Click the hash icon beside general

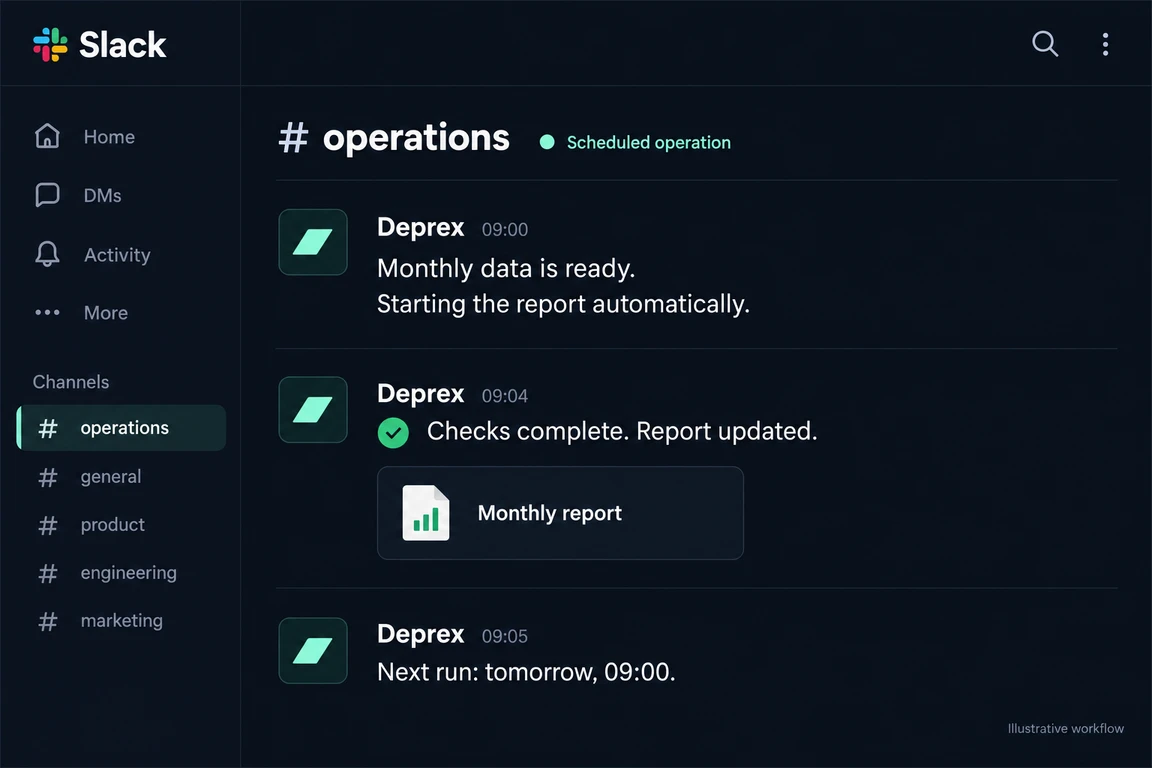48,478
